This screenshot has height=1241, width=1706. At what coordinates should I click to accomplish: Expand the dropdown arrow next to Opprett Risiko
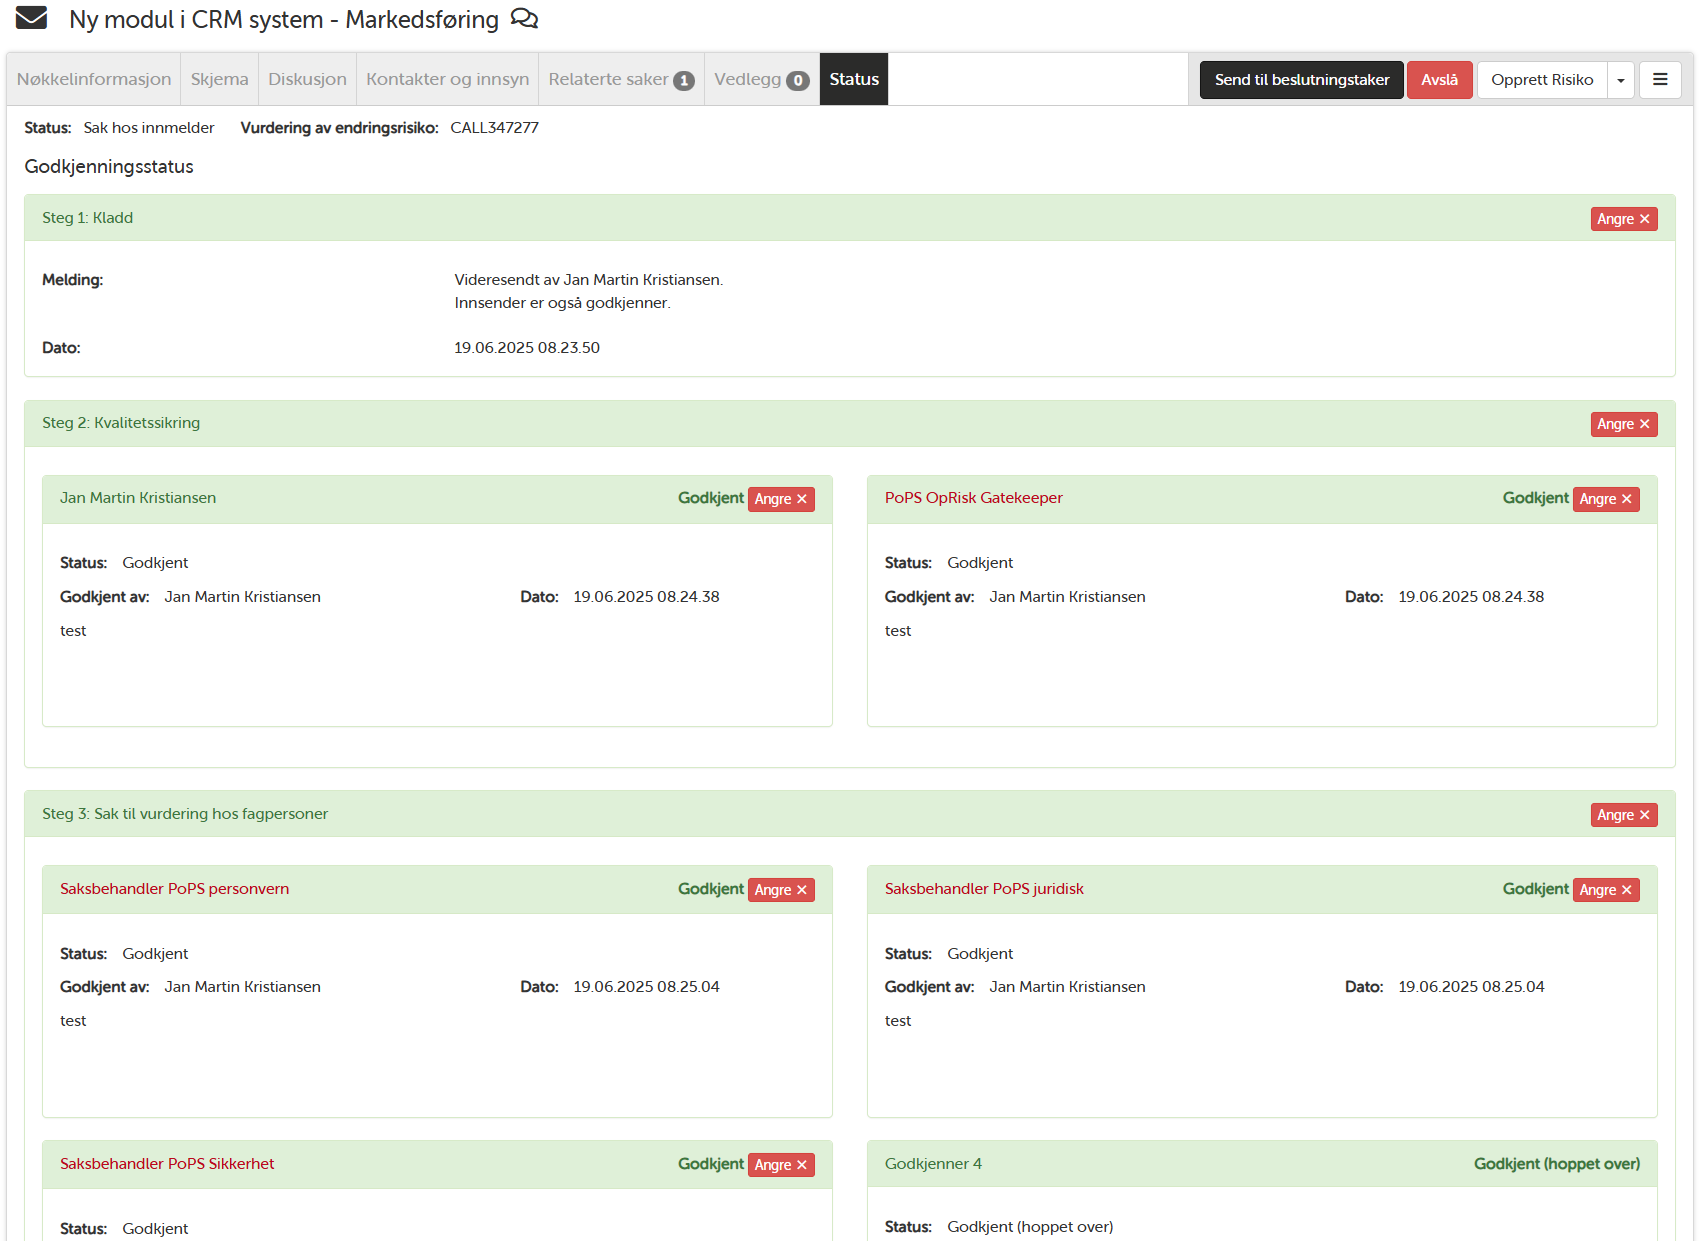1620,80
